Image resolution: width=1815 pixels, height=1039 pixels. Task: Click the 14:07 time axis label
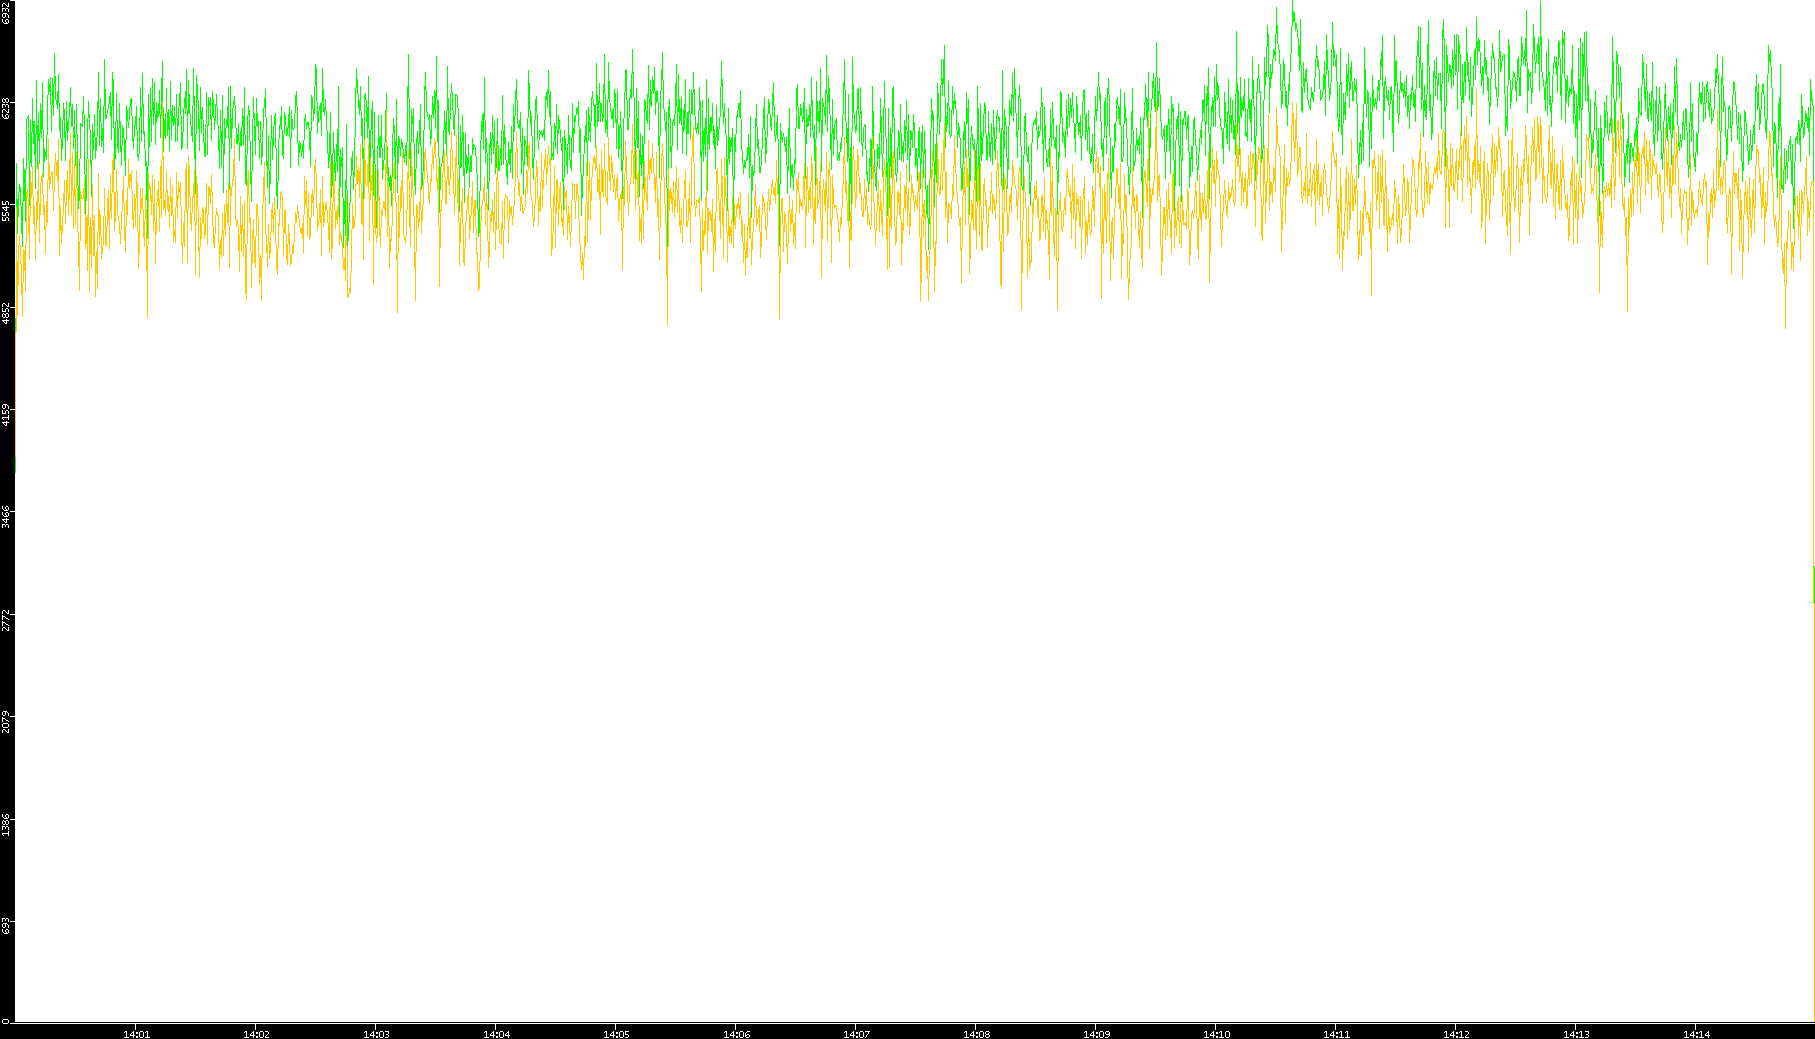856,1034
